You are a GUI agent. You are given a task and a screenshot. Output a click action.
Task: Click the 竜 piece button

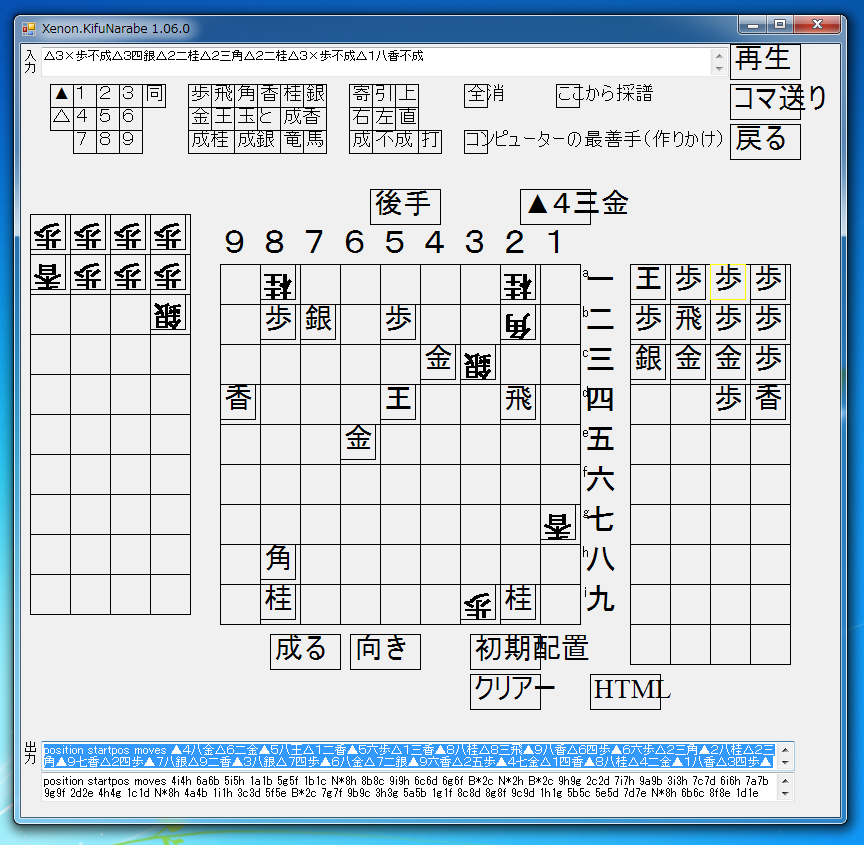[x=293, y=141]
